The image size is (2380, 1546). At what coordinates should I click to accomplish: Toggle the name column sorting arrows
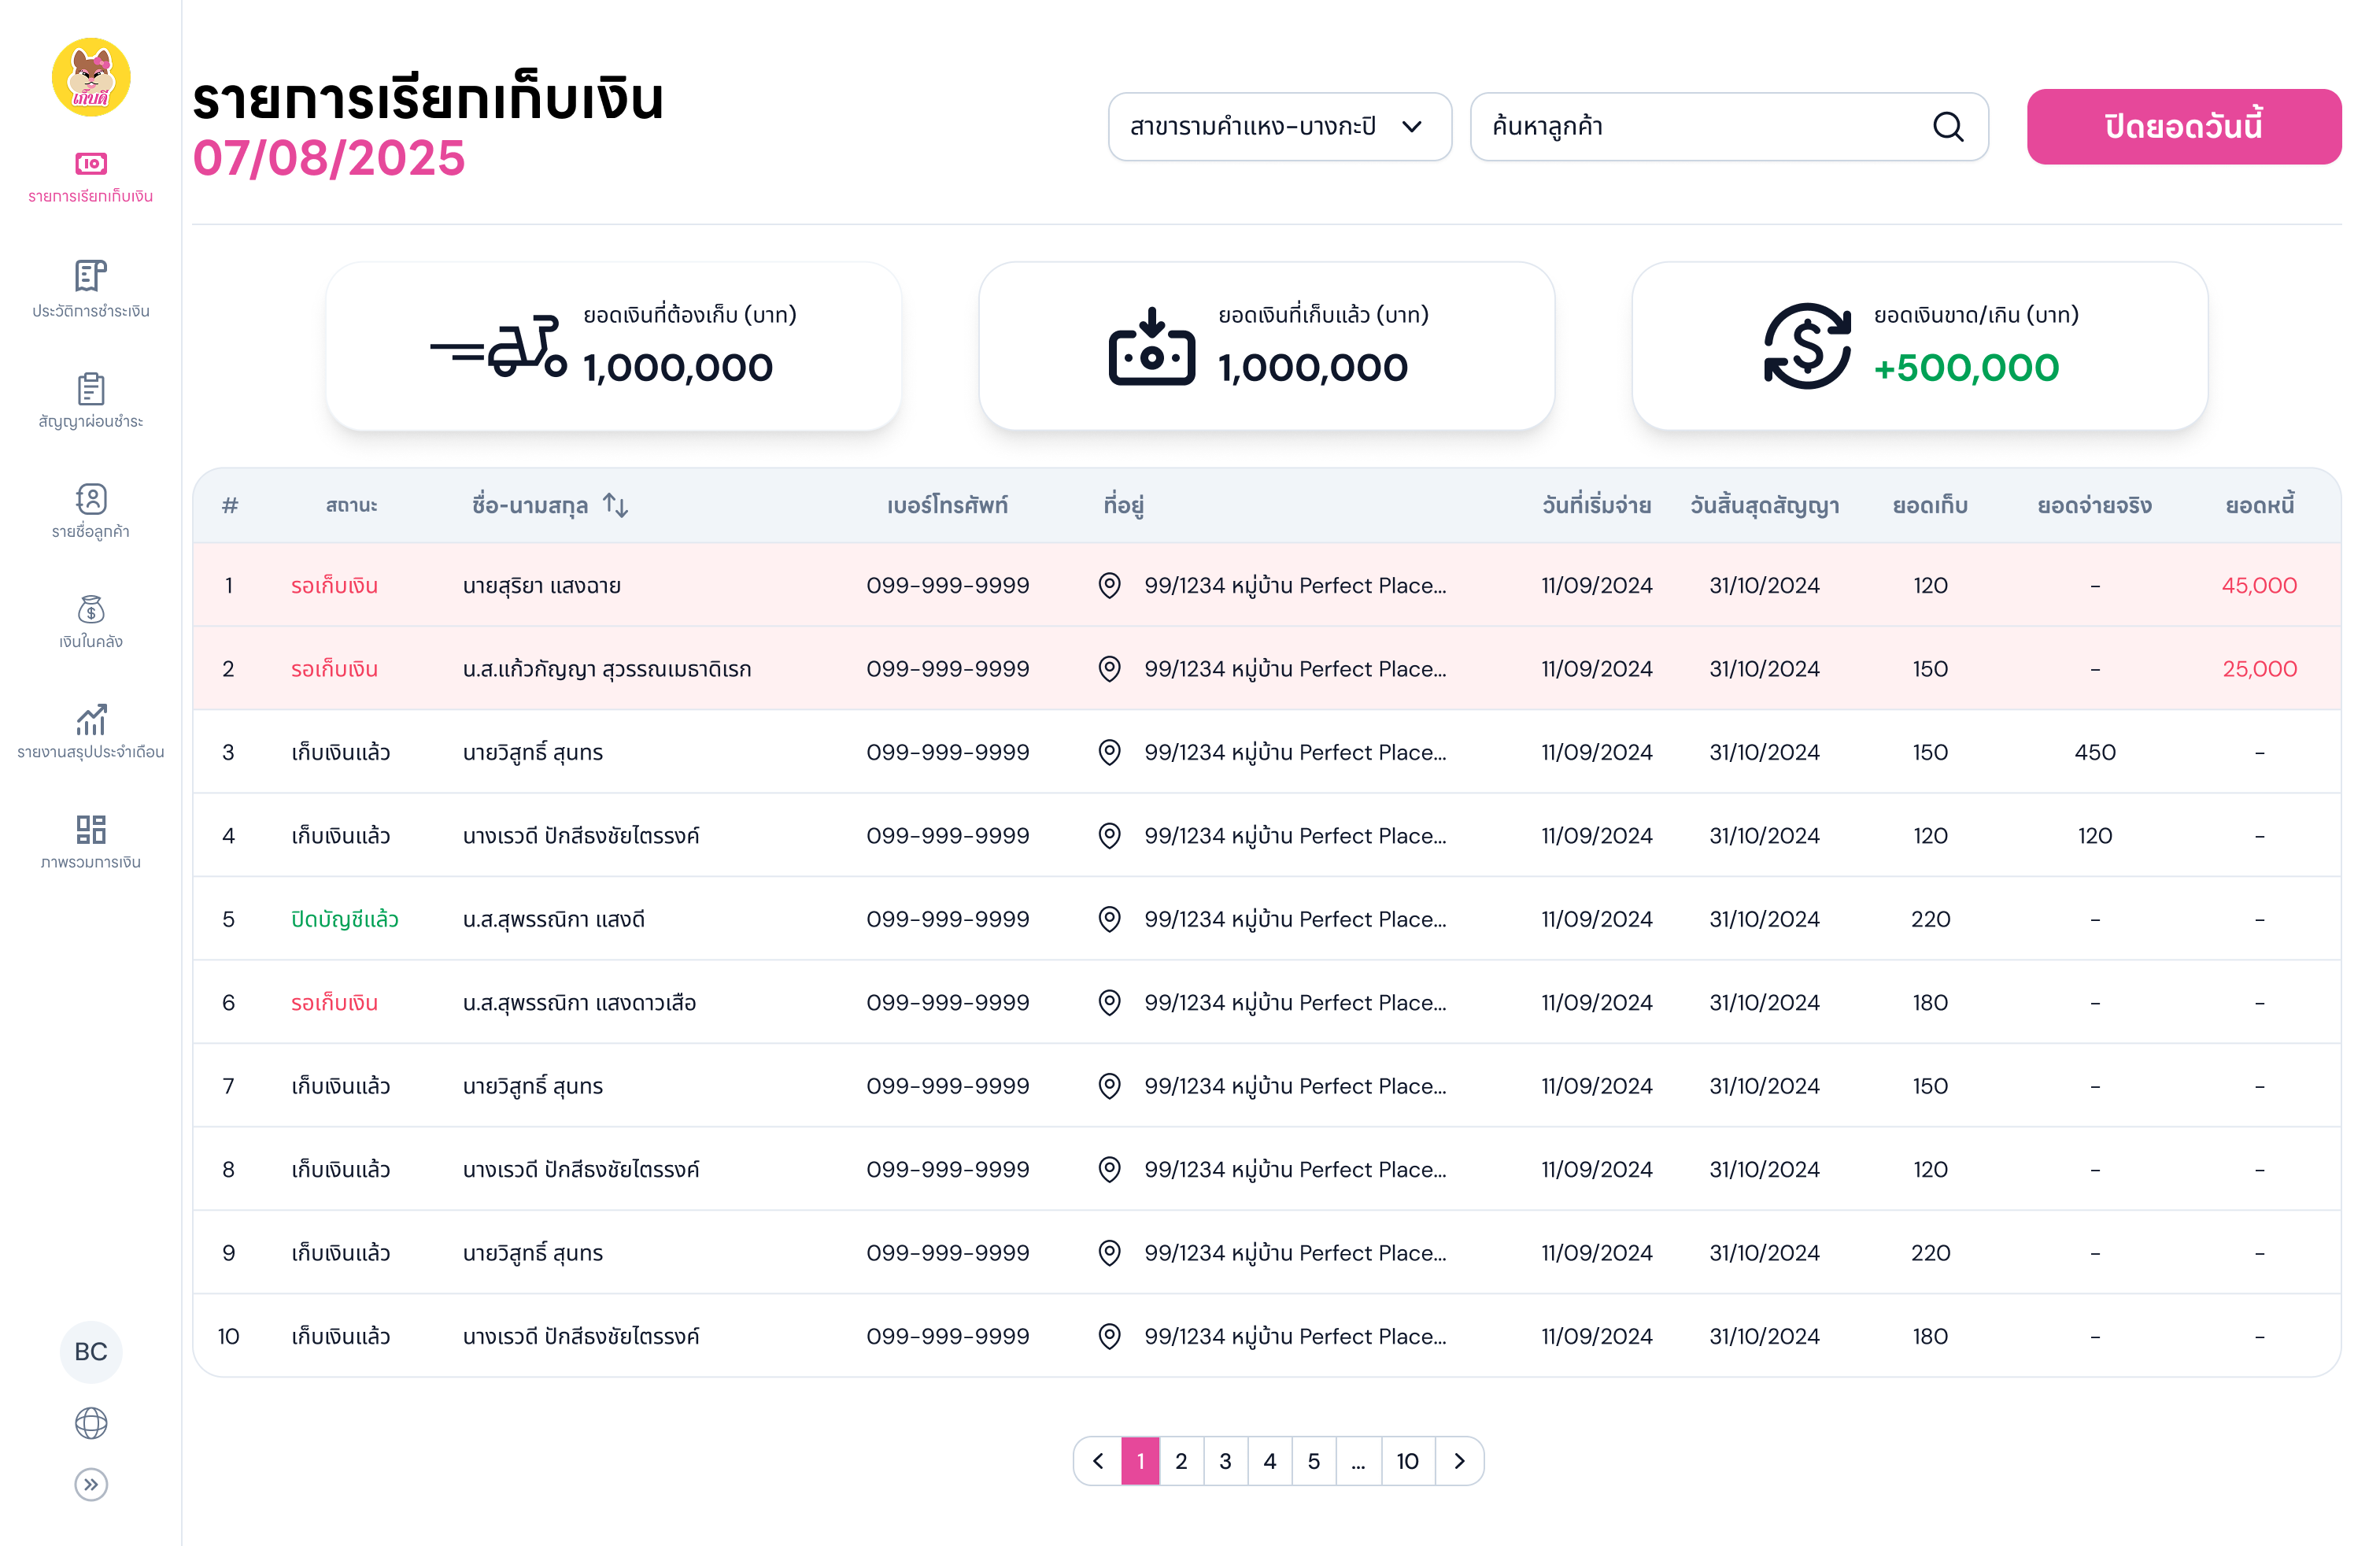(x=614, y=505)
